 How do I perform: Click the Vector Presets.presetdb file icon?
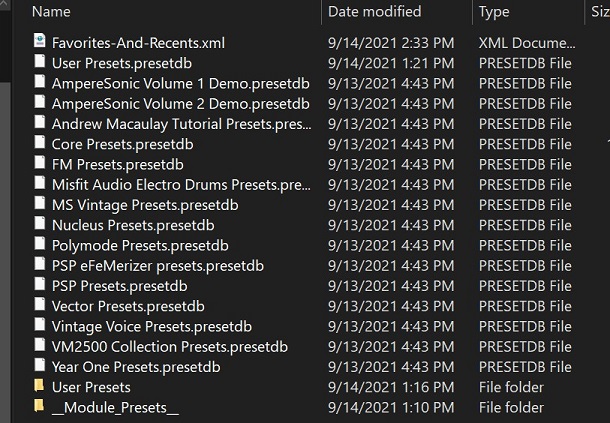[x=40, y=304]
